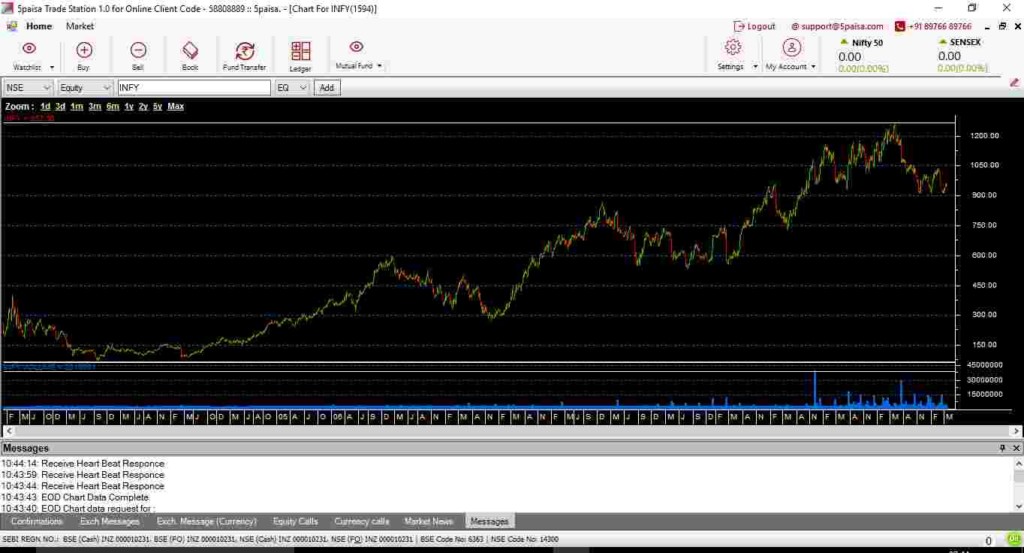
Task: Click the Sell order icon
Action: pos(138,50)
